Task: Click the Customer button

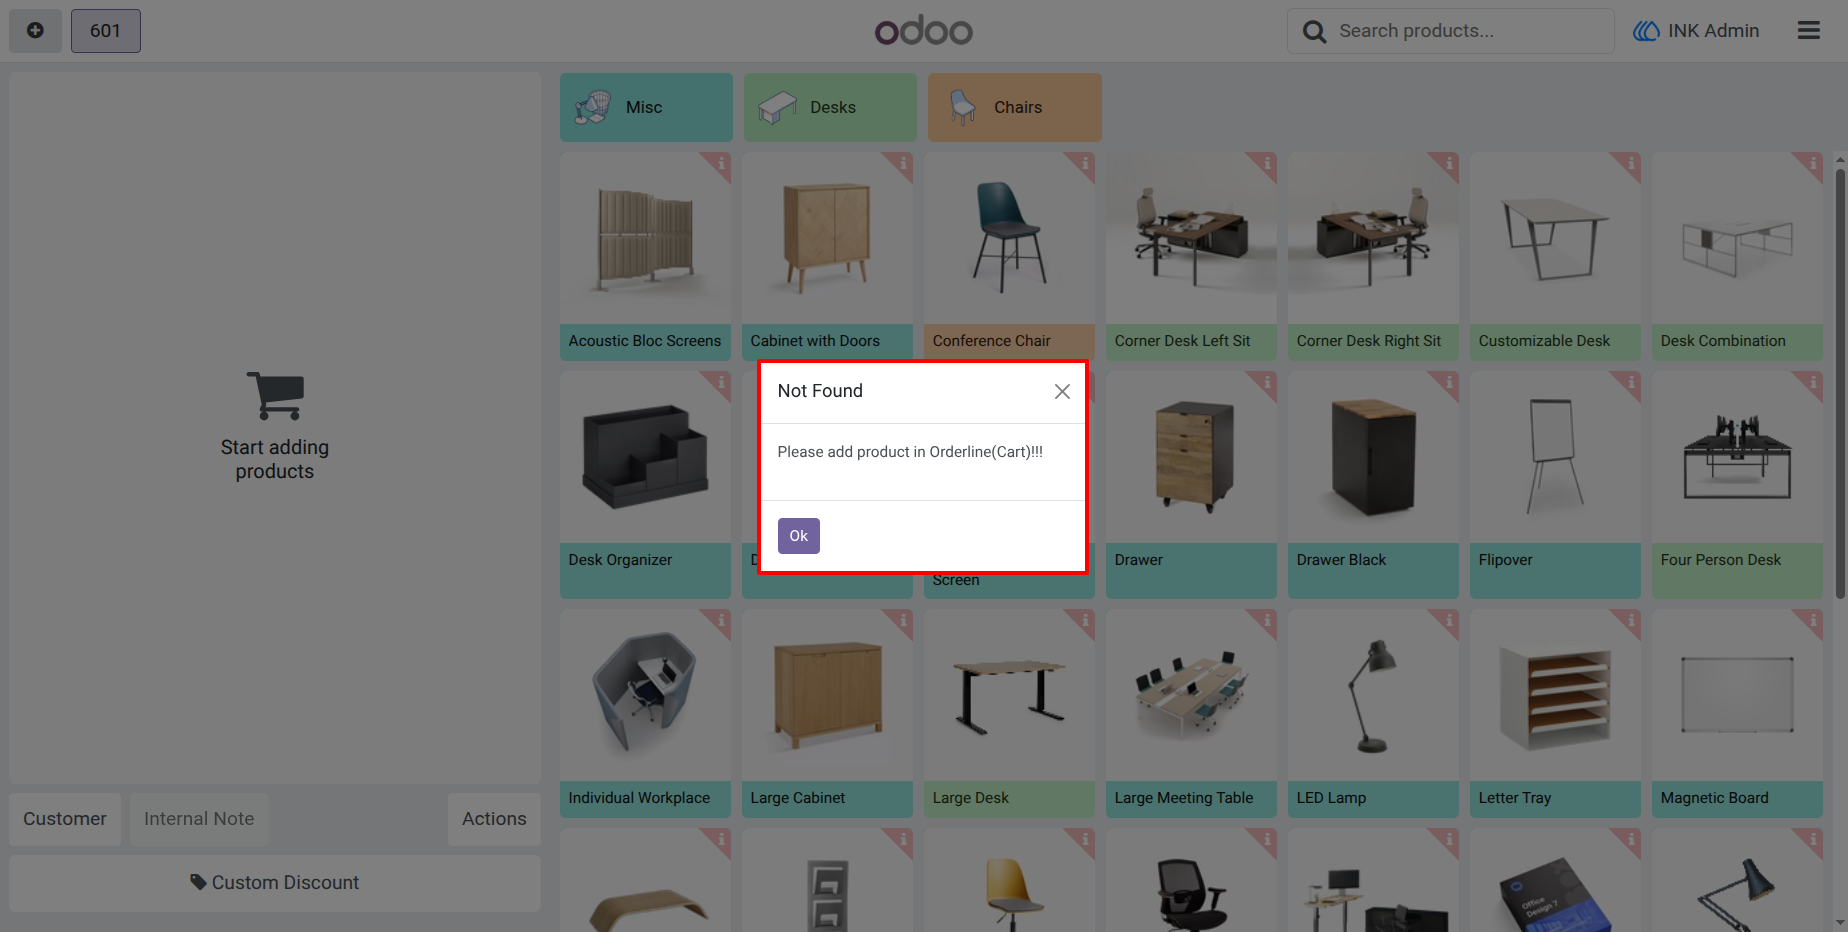Action: coord(65,819)
